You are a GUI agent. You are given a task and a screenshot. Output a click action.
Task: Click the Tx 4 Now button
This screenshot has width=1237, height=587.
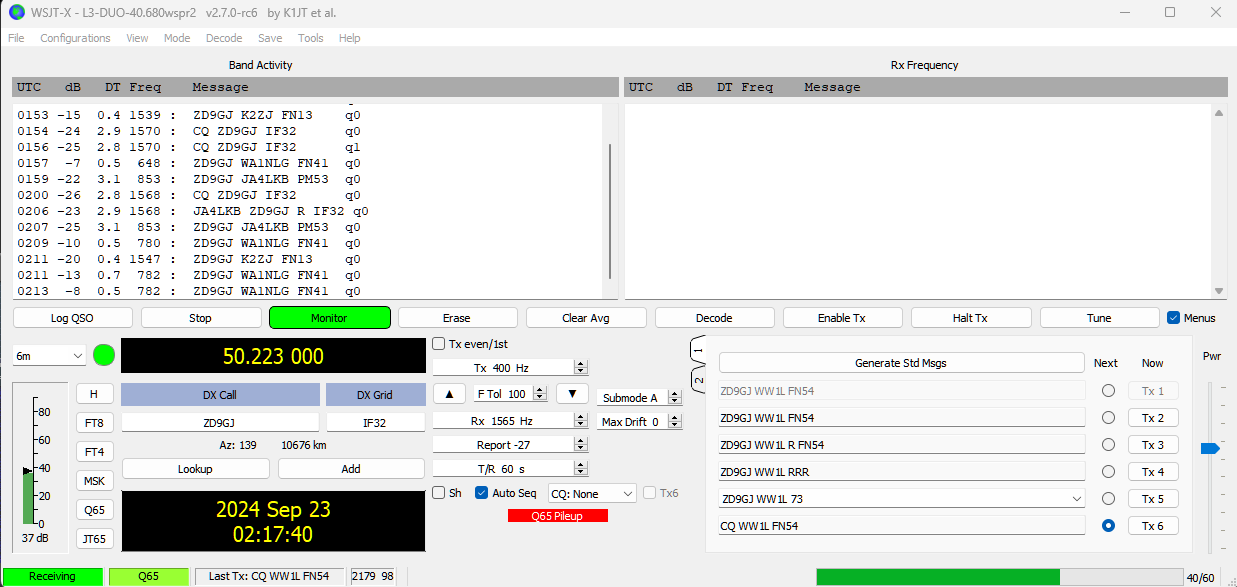(x=1153, y=472)
